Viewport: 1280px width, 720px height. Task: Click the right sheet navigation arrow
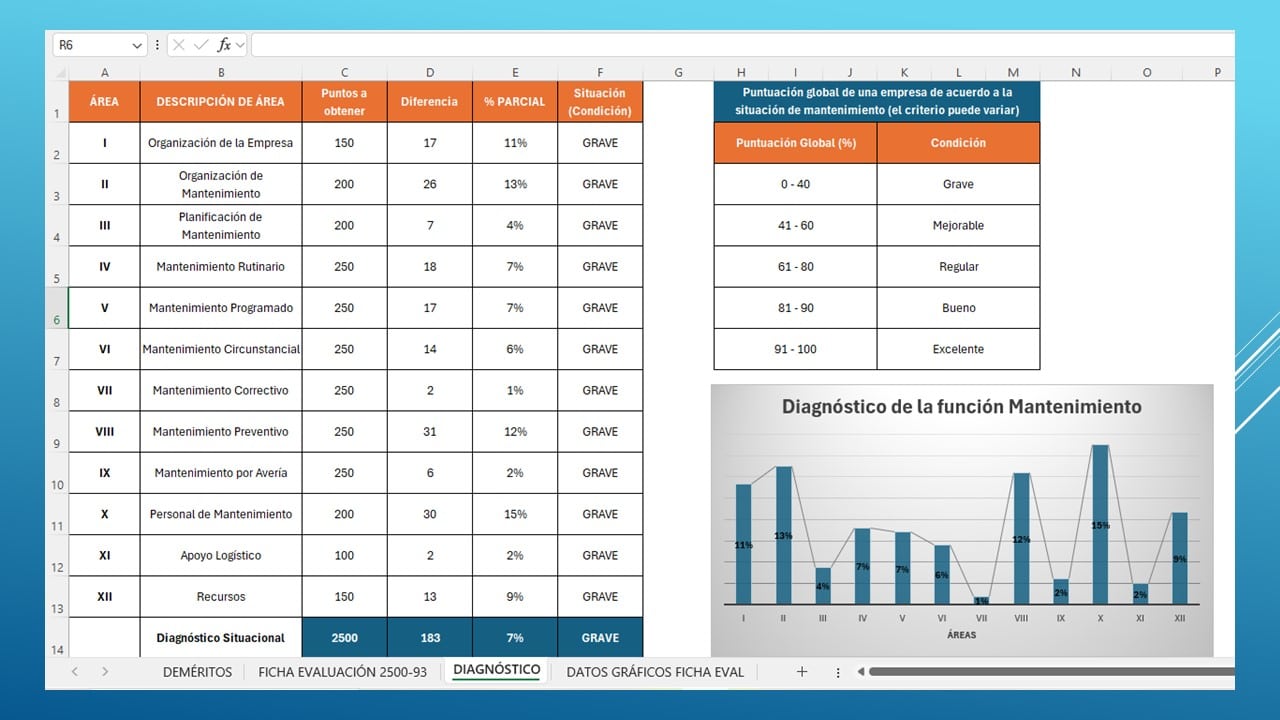(x=105, y=672)
